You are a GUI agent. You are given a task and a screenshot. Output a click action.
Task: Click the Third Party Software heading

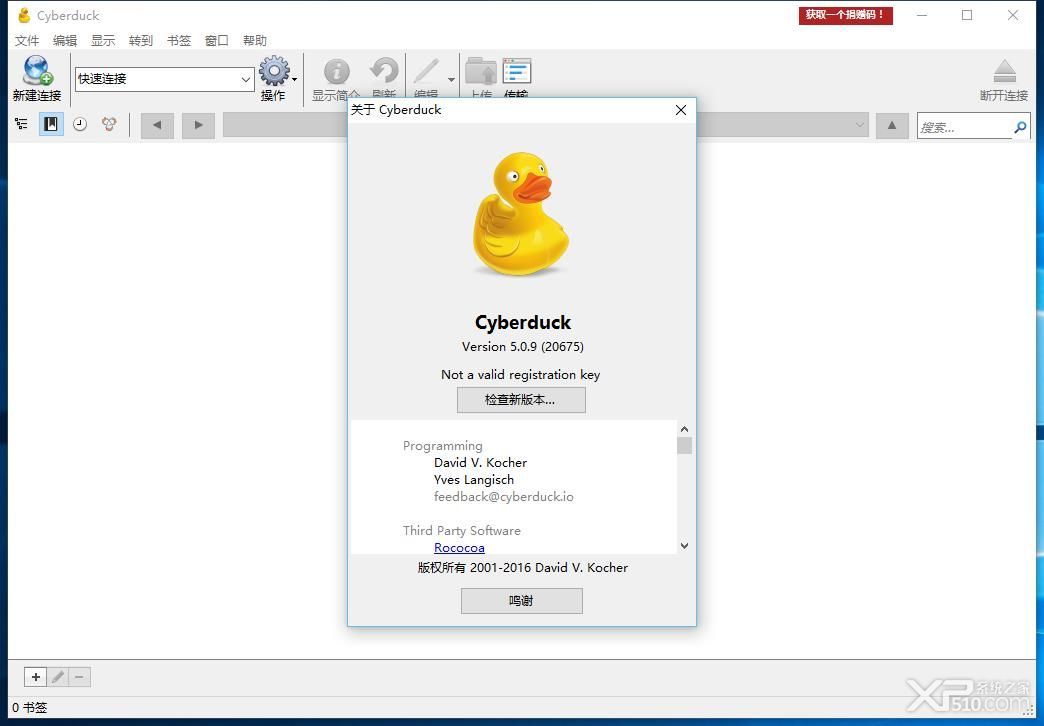click(x=461, y=531)
